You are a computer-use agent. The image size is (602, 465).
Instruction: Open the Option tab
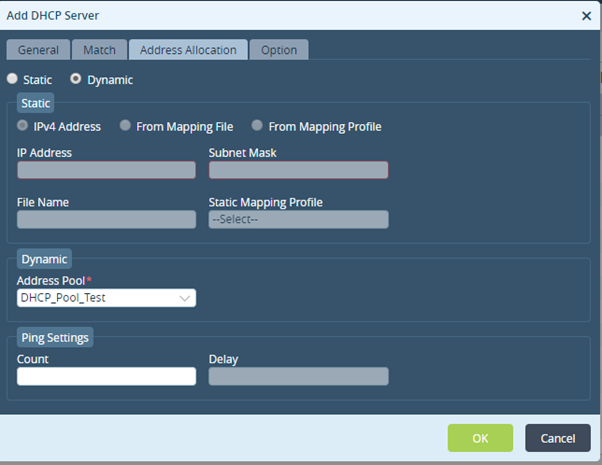(279, 50)
